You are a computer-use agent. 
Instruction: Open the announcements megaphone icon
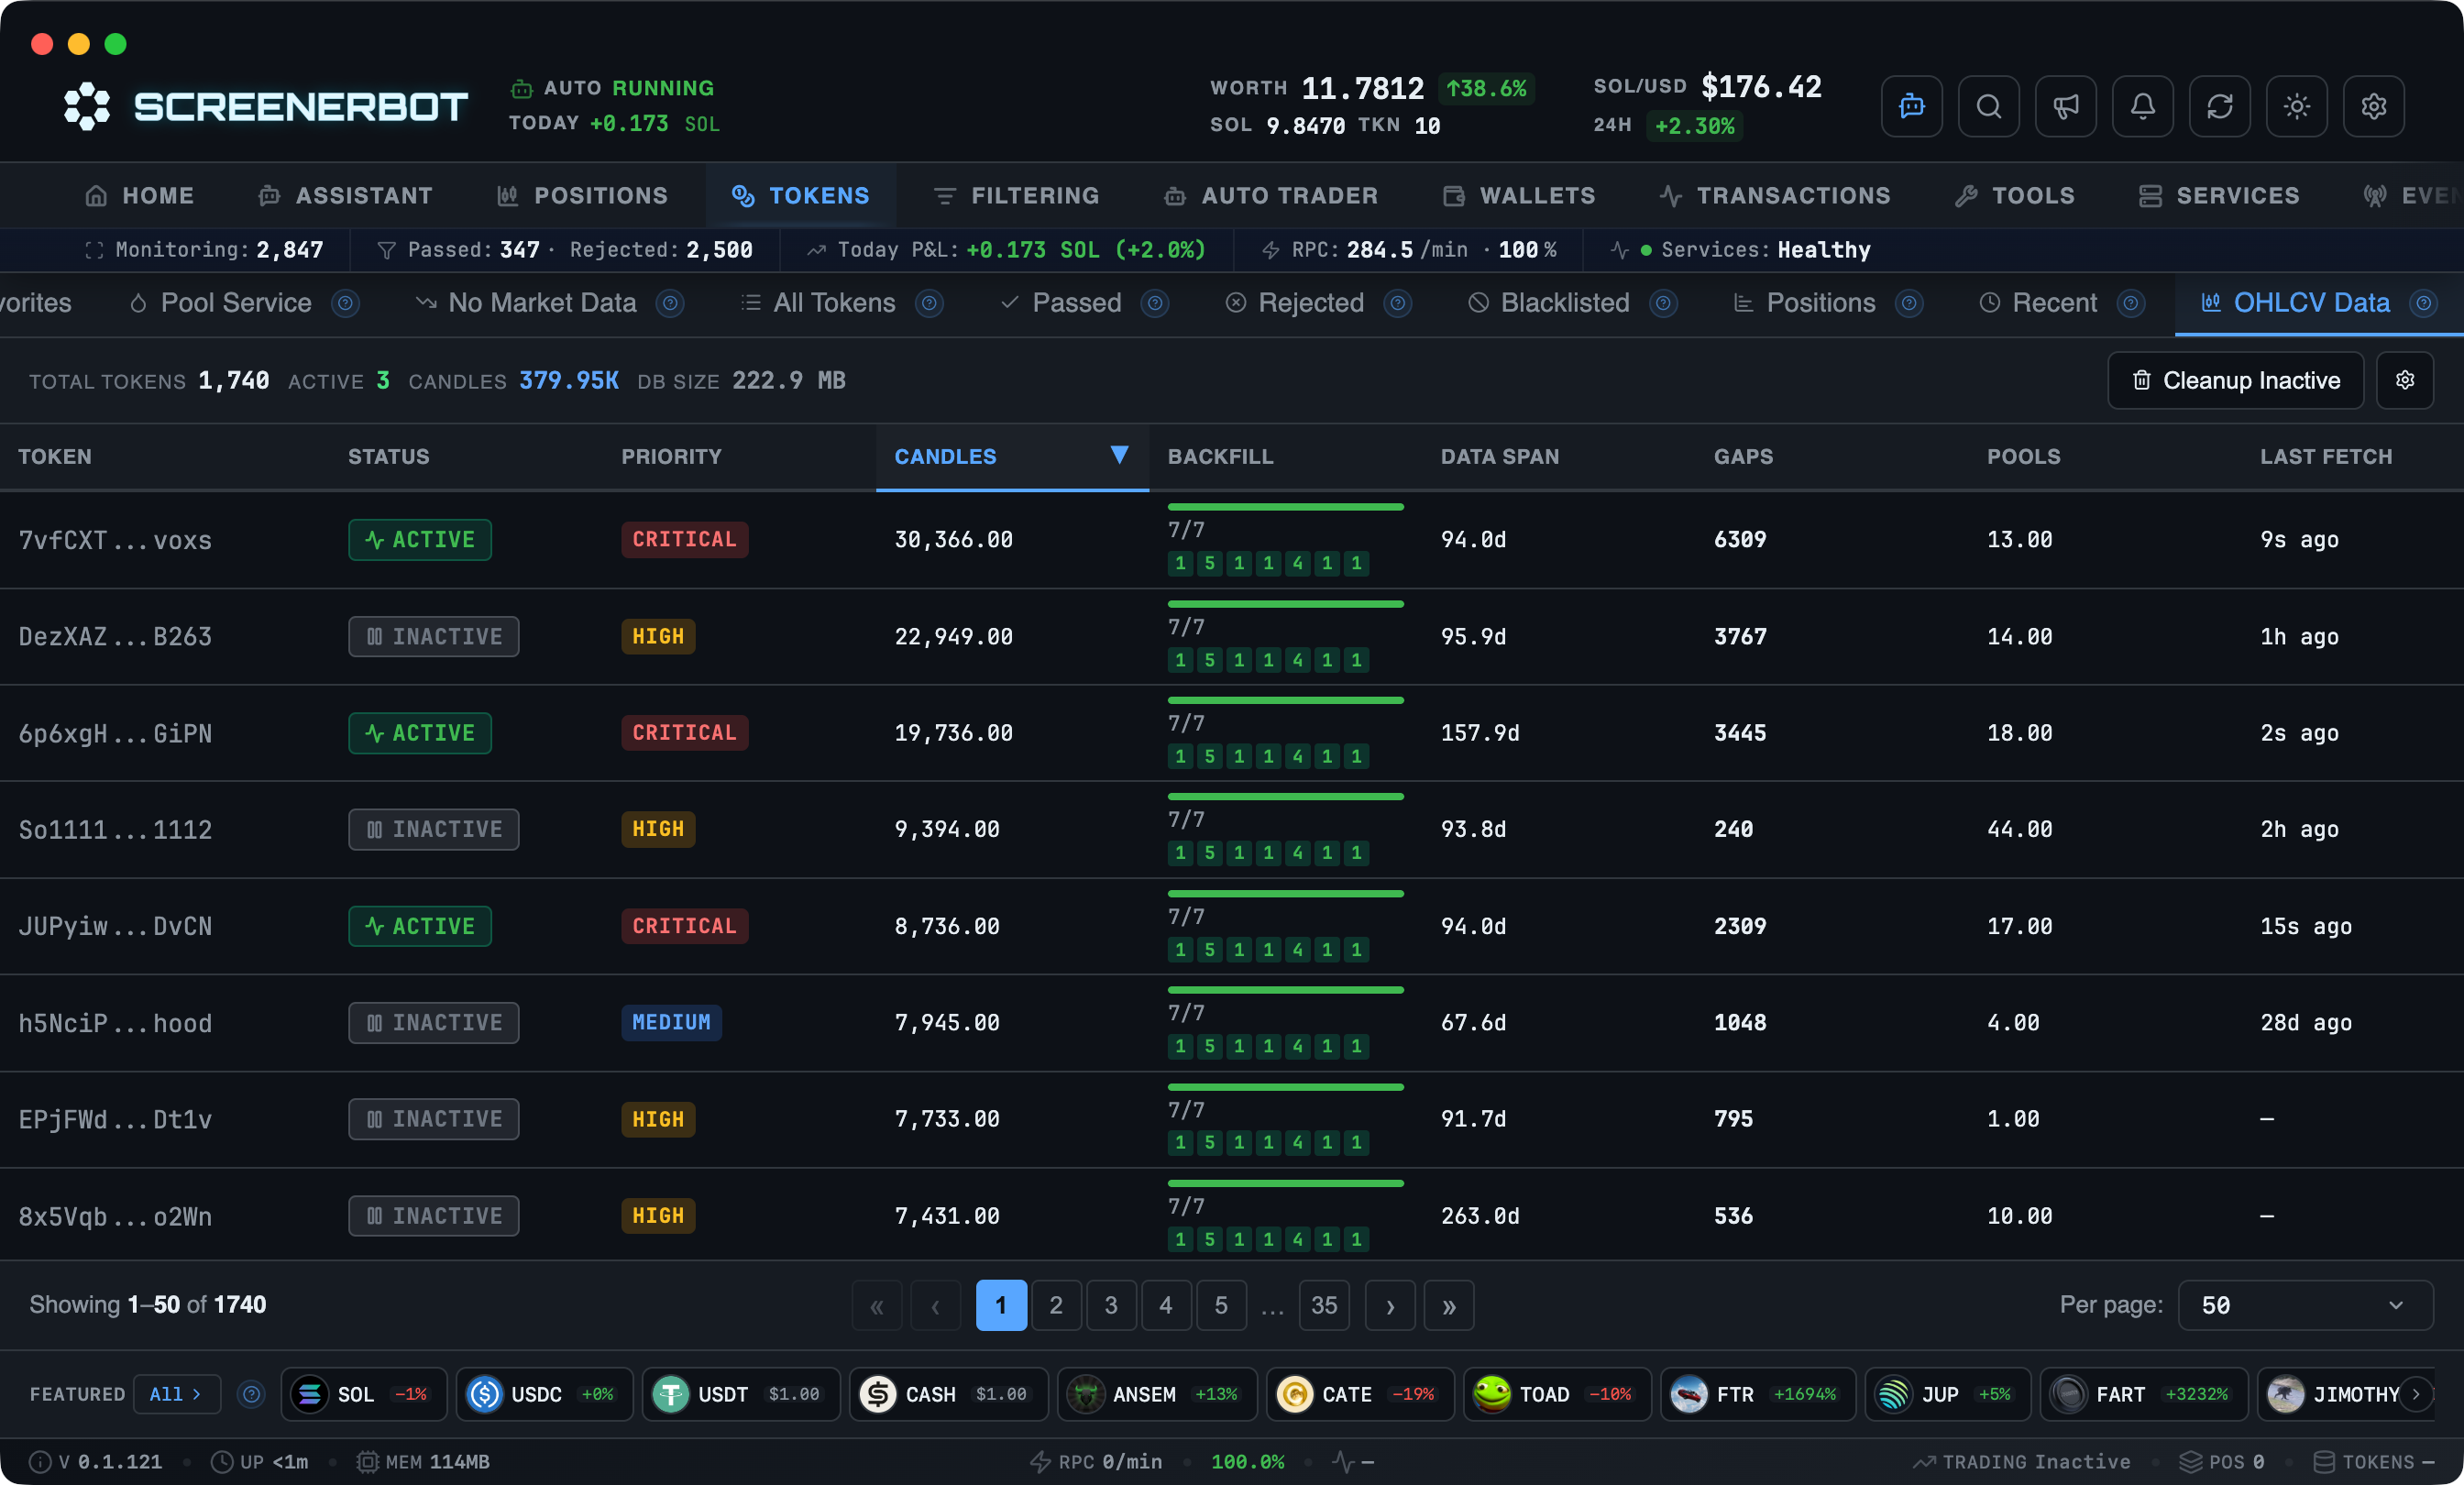[2065, 106]
